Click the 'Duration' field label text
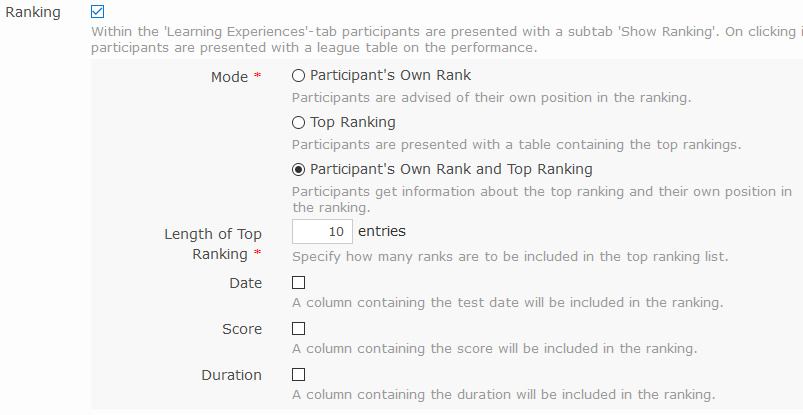The image size is (803, 415). [x=231, y=375]
